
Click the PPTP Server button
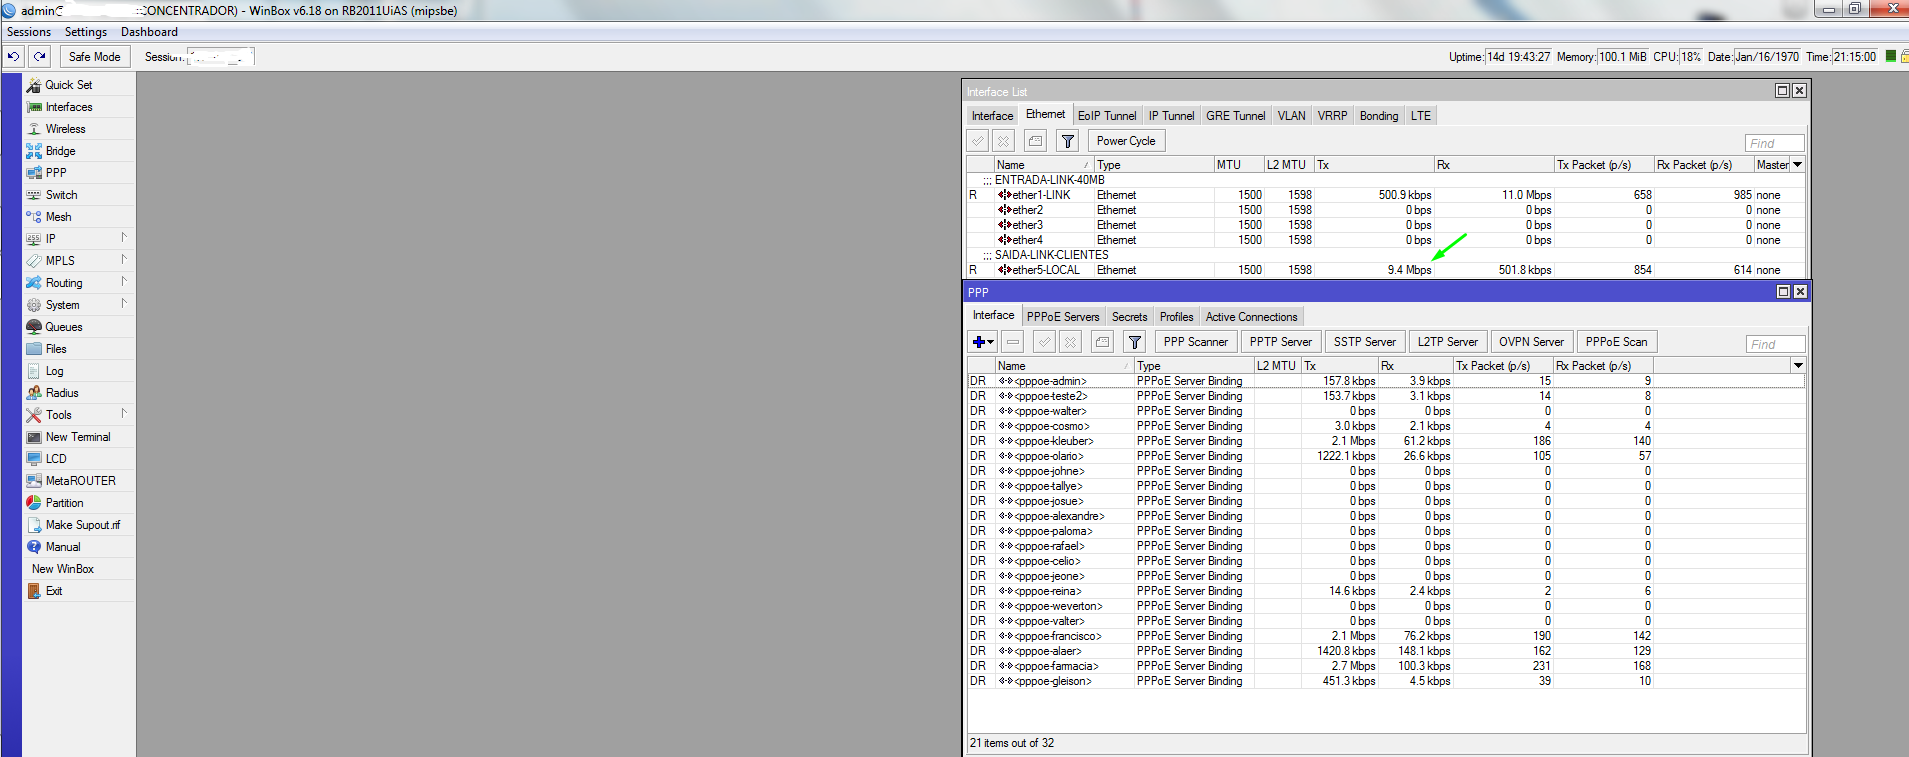[1280, 342]
